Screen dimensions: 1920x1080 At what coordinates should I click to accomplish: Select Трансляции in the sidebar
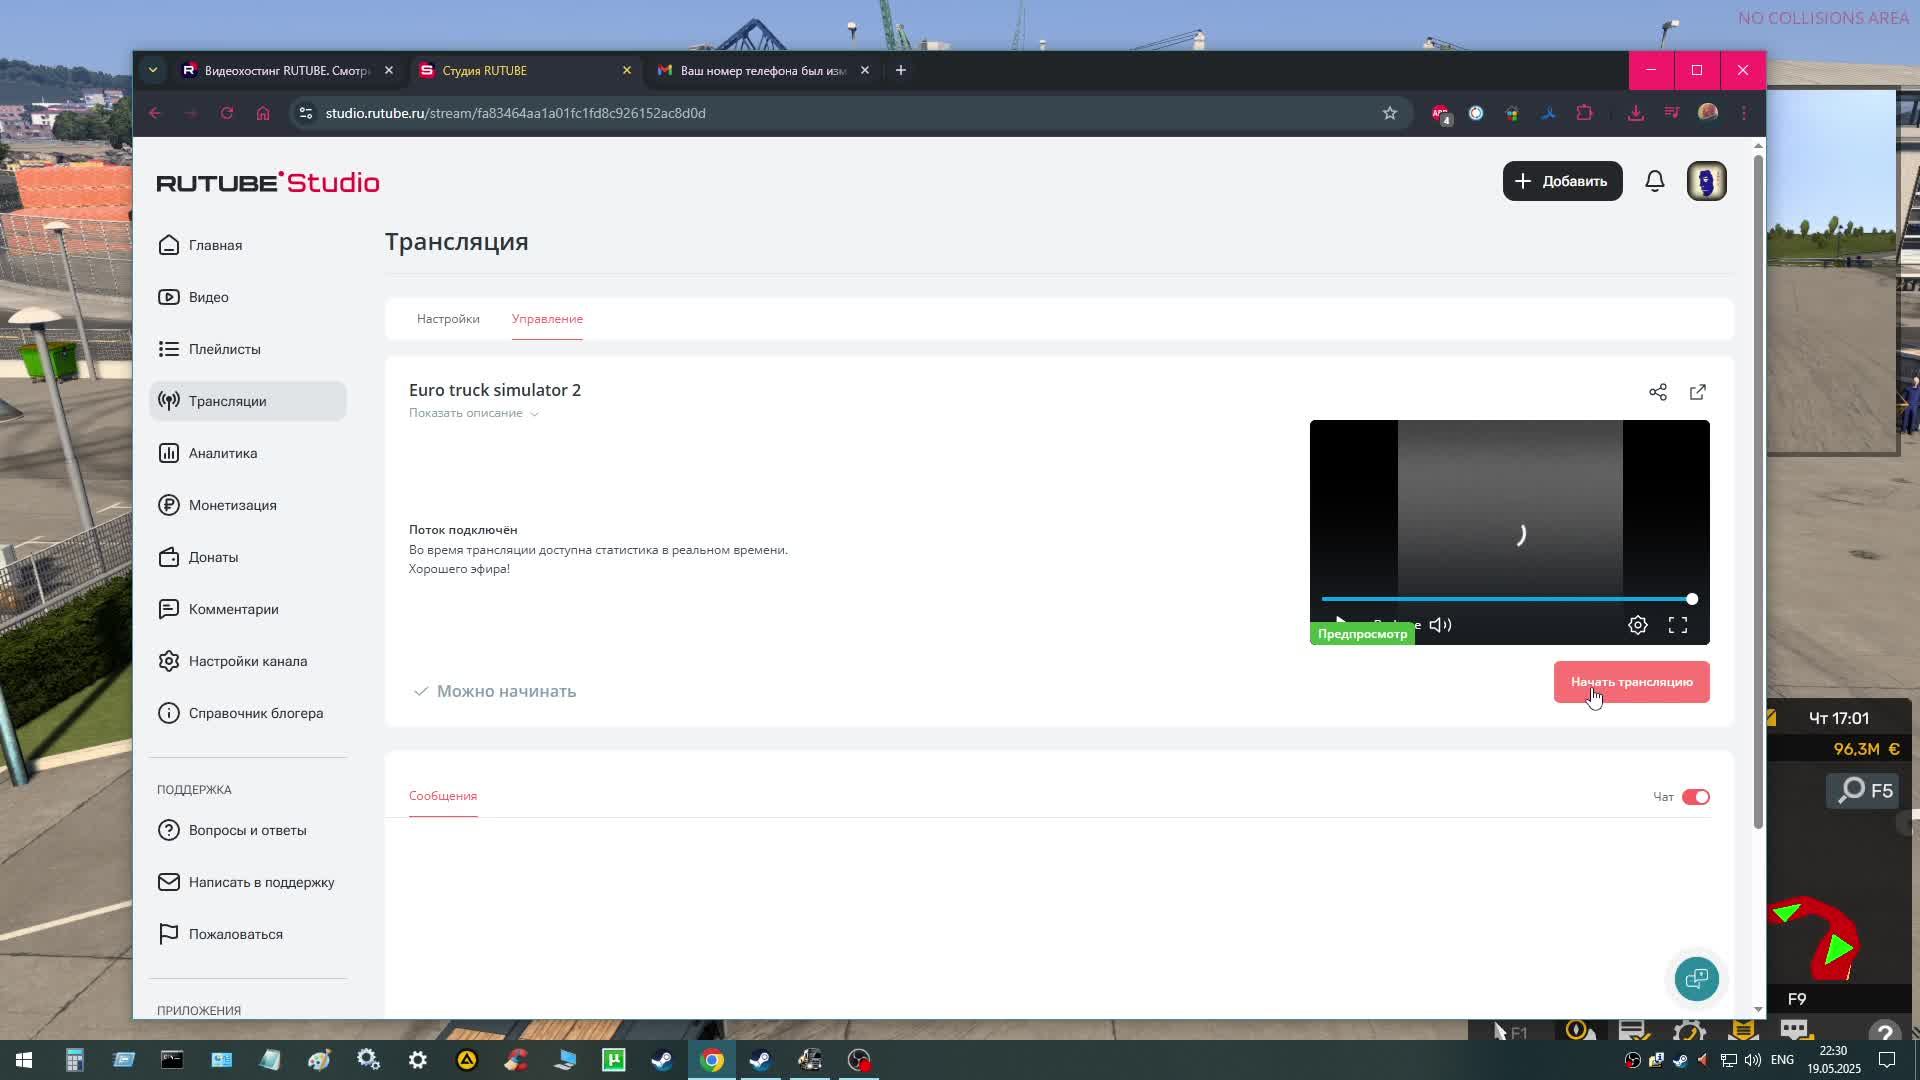click(248, 401)
